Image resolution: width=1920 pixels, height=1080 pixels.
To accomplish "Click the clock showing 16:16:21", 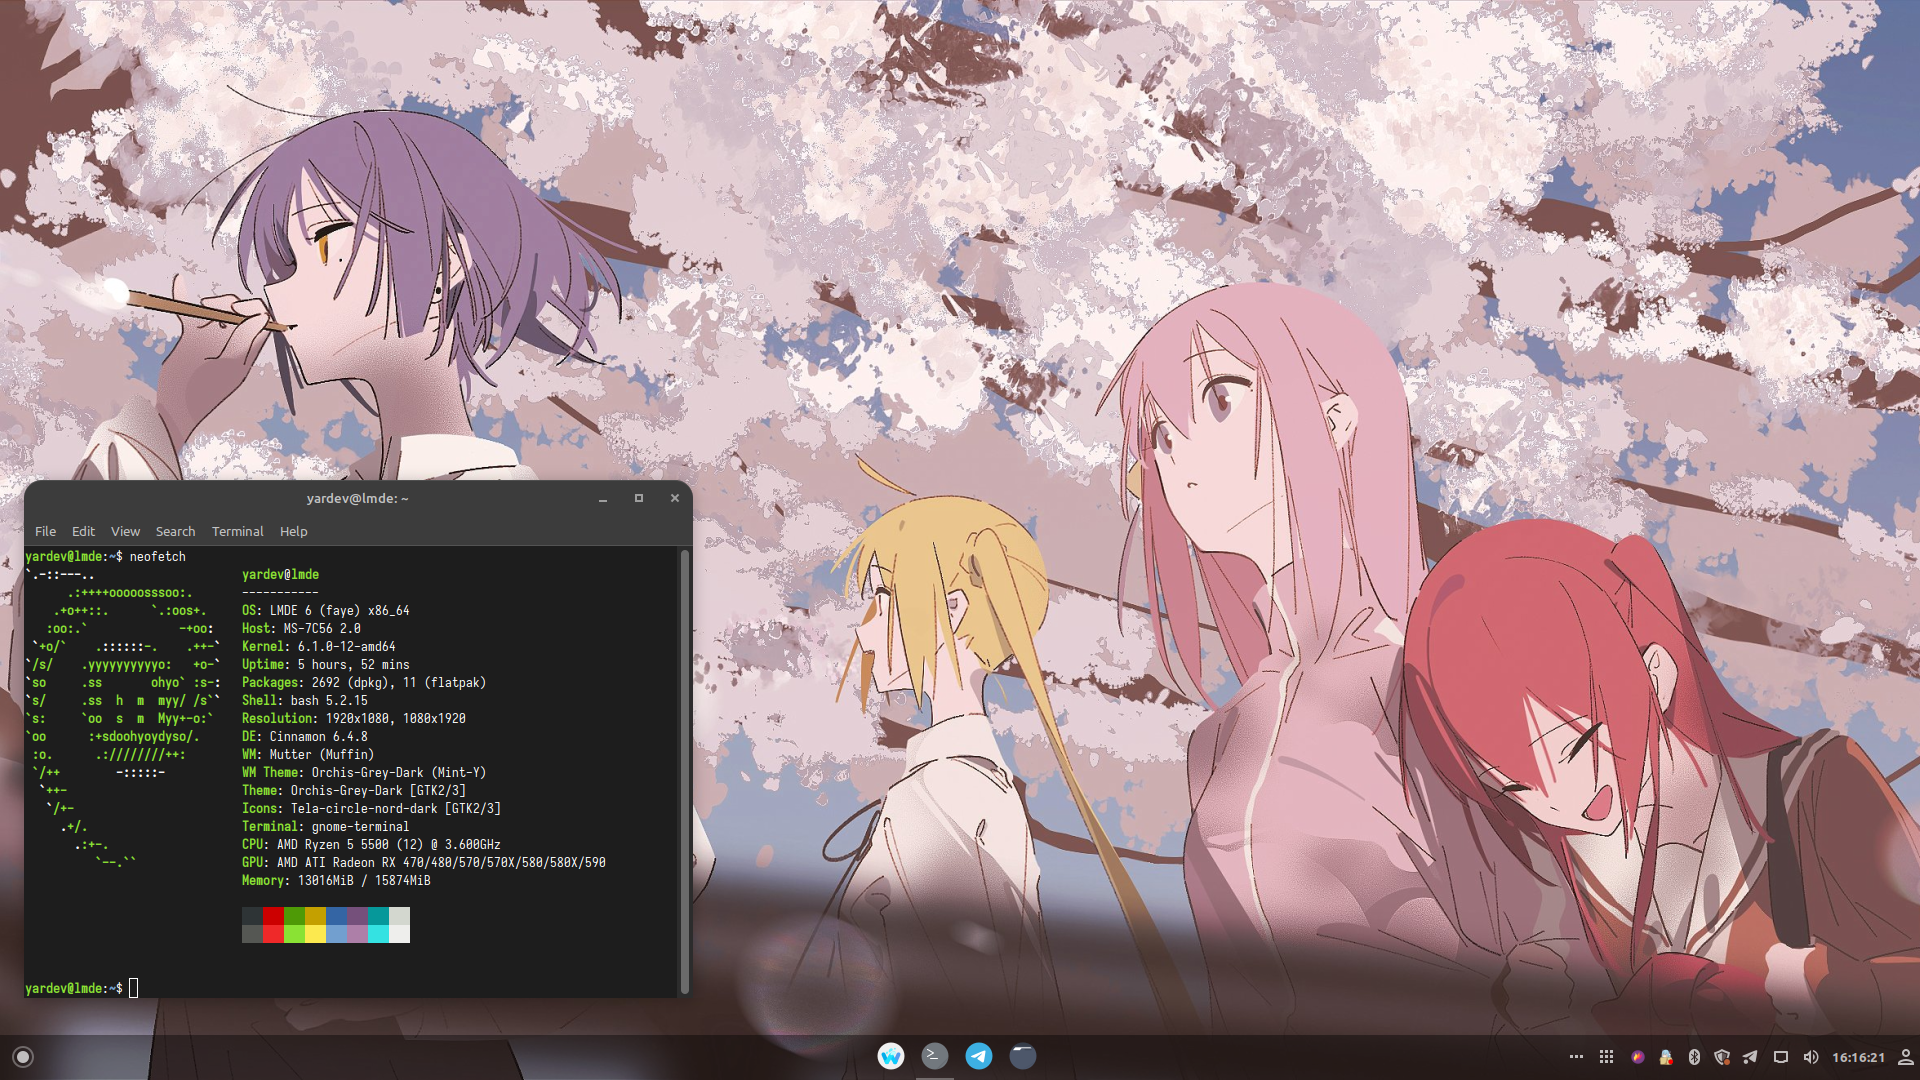I will tap(1858, 1057).
